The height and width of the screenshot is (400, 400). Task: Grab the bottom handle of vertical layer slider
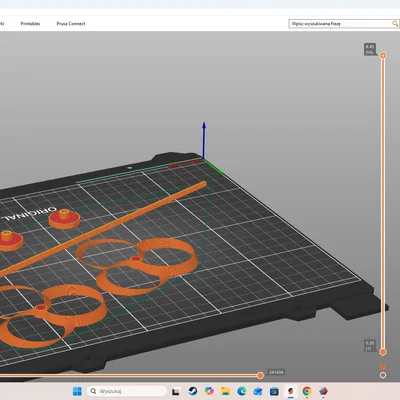click(x=383, y=352)
